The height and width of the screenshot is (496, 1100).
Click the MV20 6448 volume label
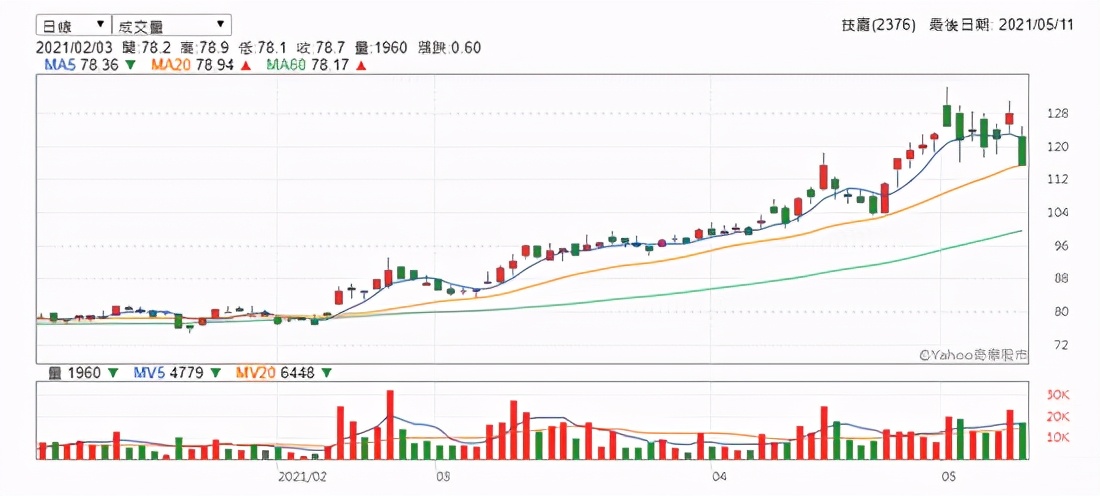[x=276, y=373]
